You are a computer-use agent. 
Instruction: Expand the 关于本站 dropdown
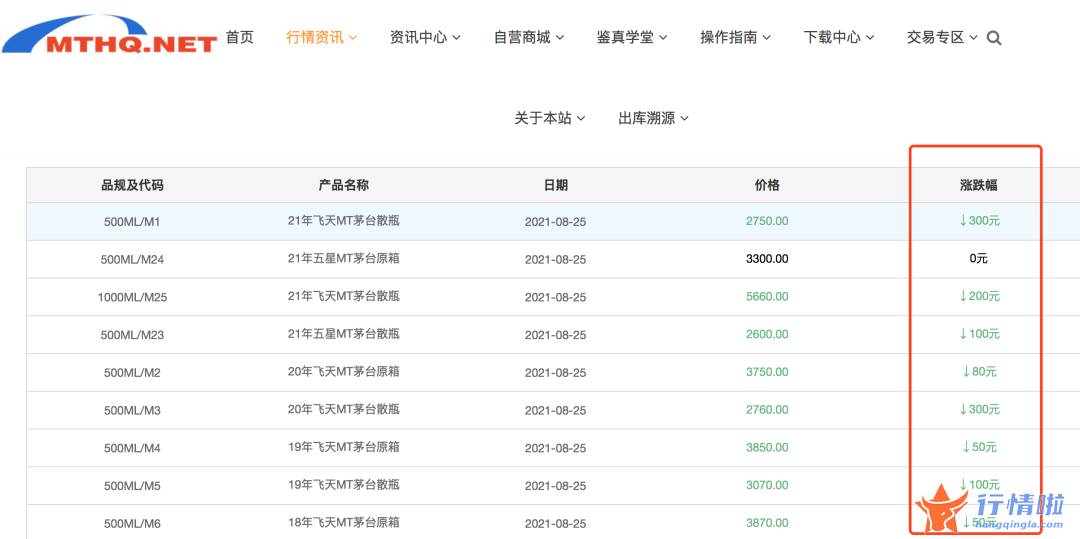[x=550, y=118]
